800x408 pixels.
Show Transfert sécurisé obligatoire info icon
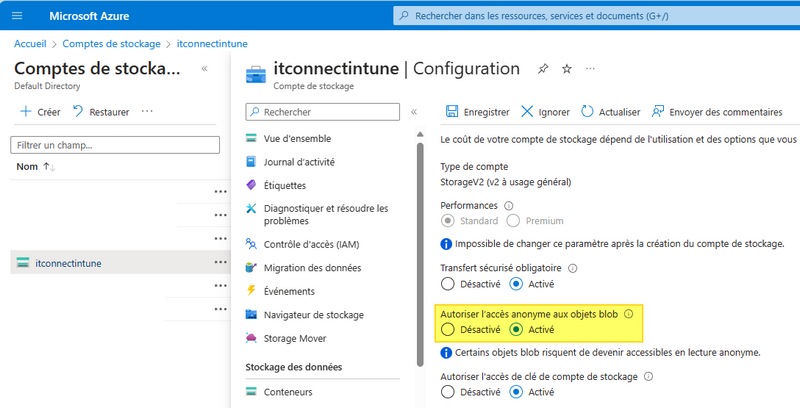click(x=573, y=268)
